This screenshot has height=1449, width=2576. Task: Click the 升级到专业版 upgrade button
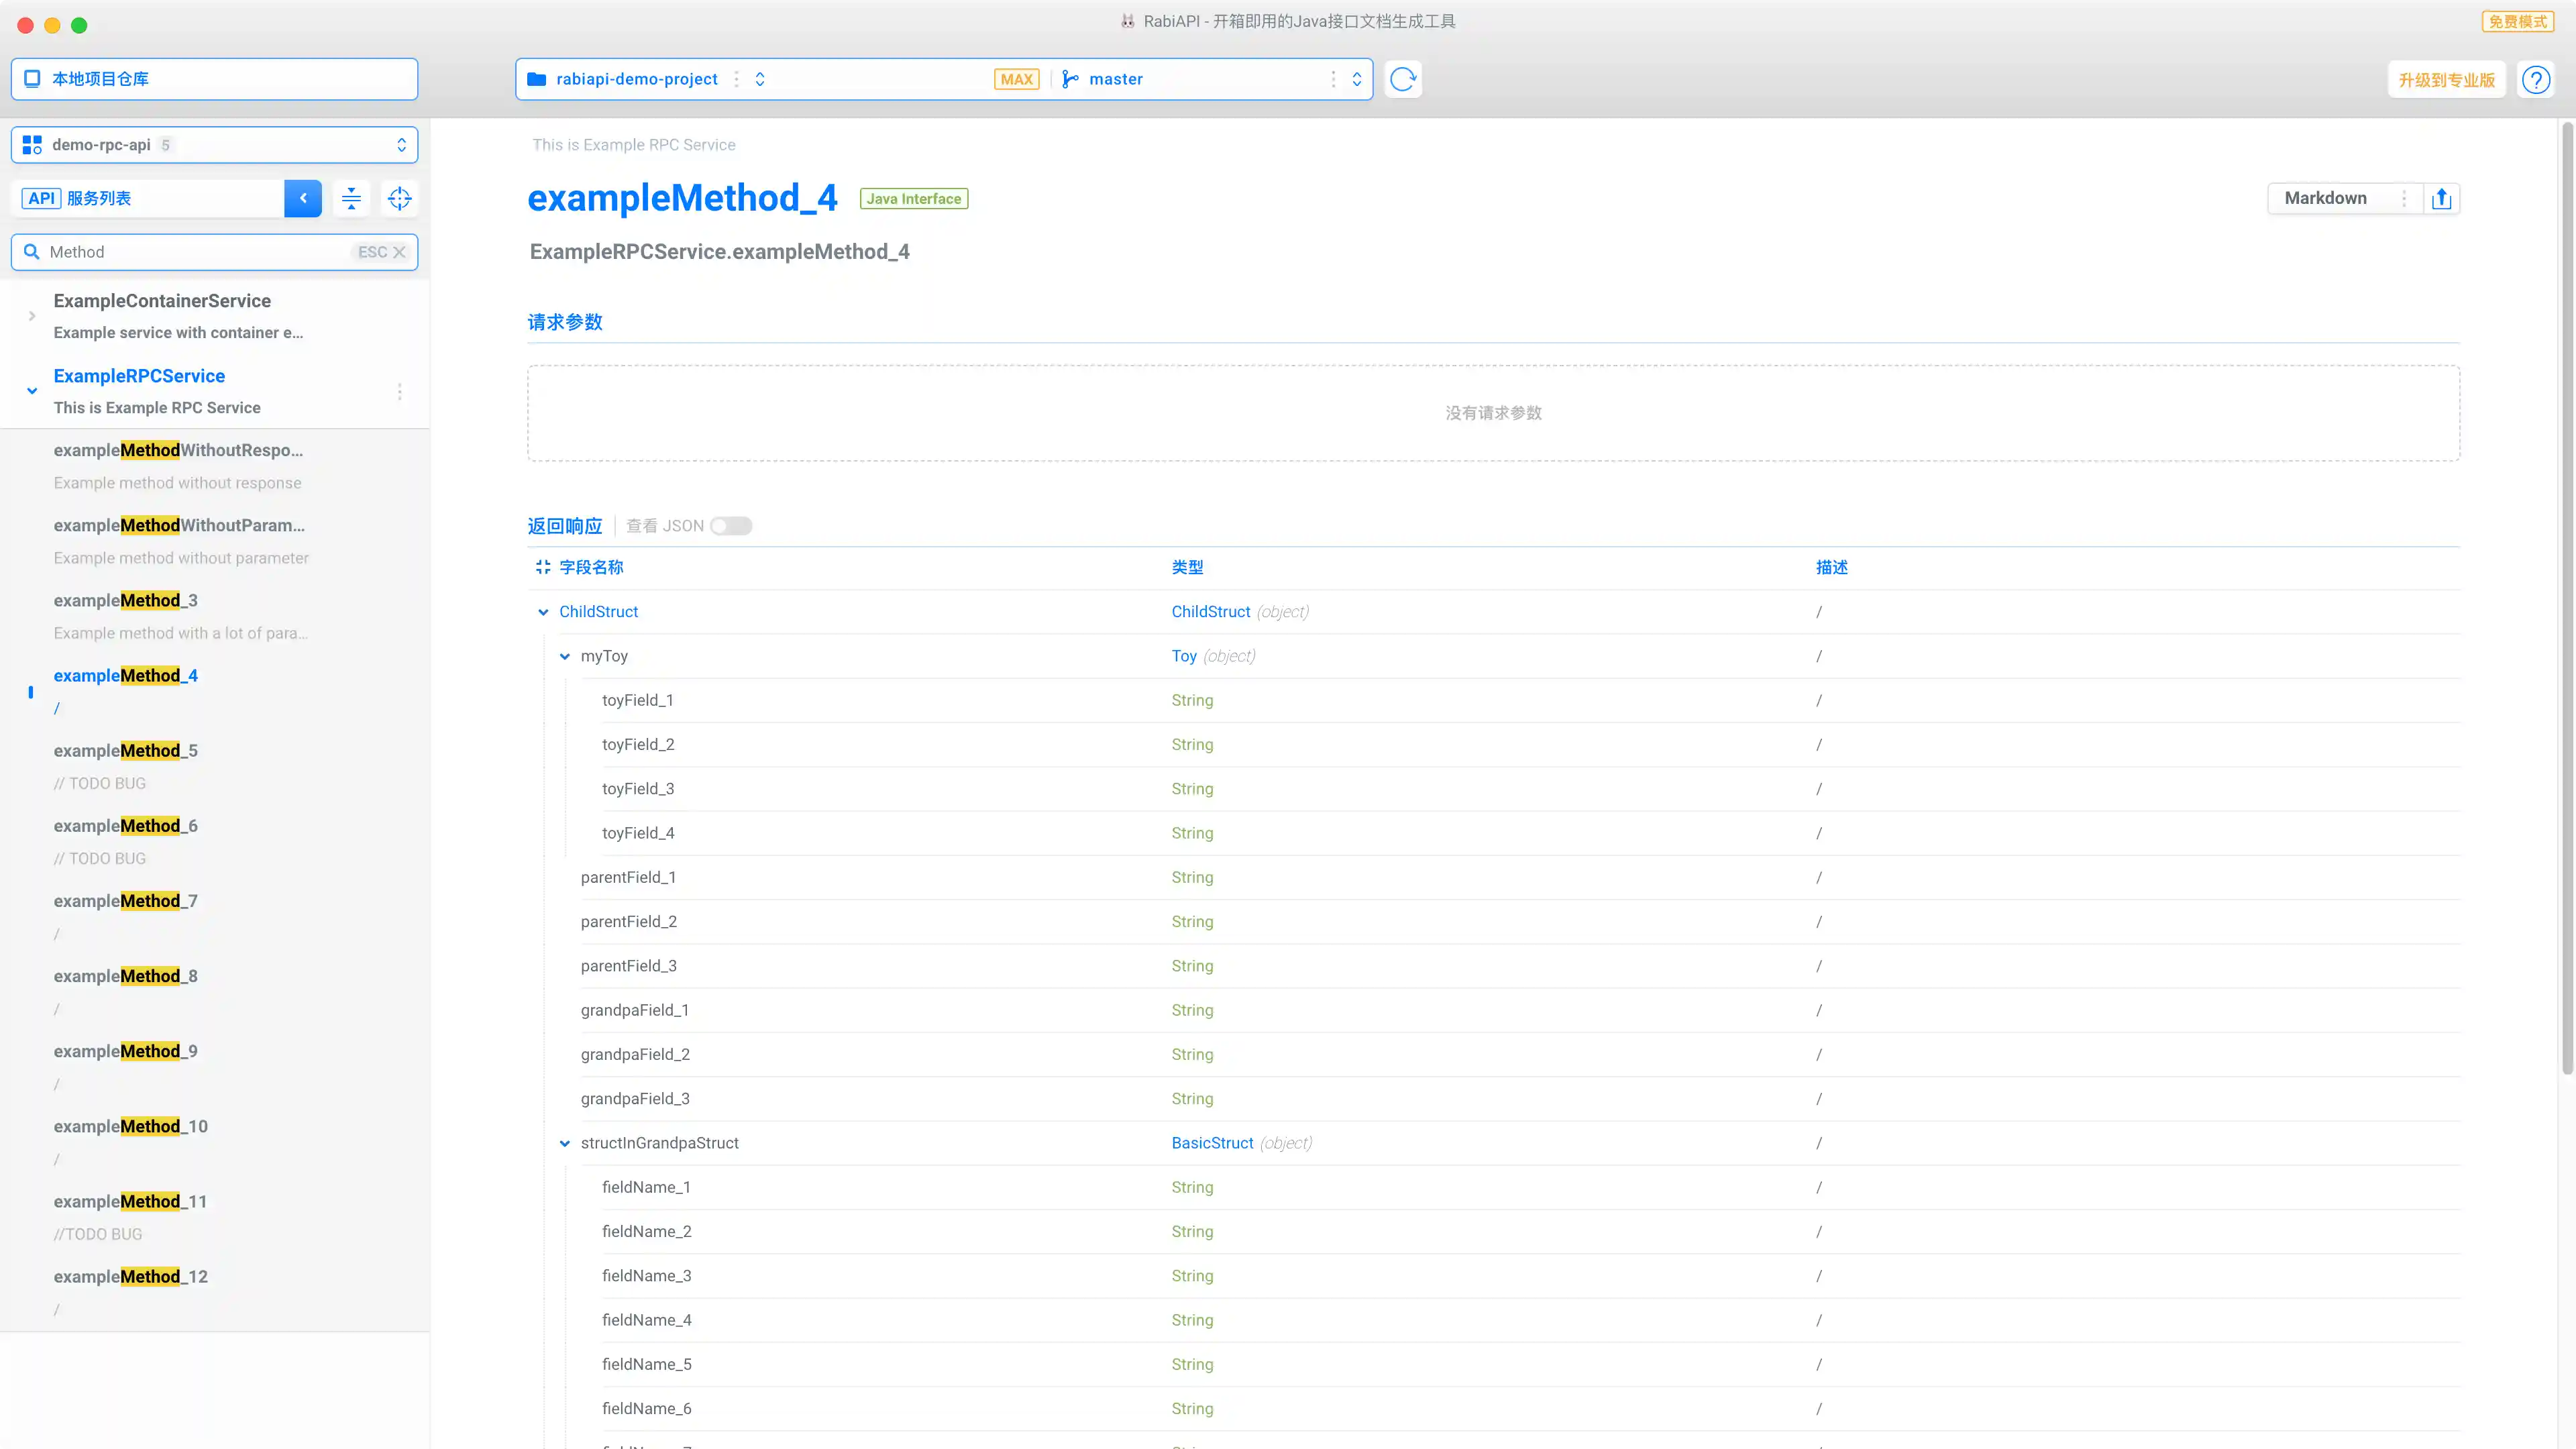pos(2446,80)
